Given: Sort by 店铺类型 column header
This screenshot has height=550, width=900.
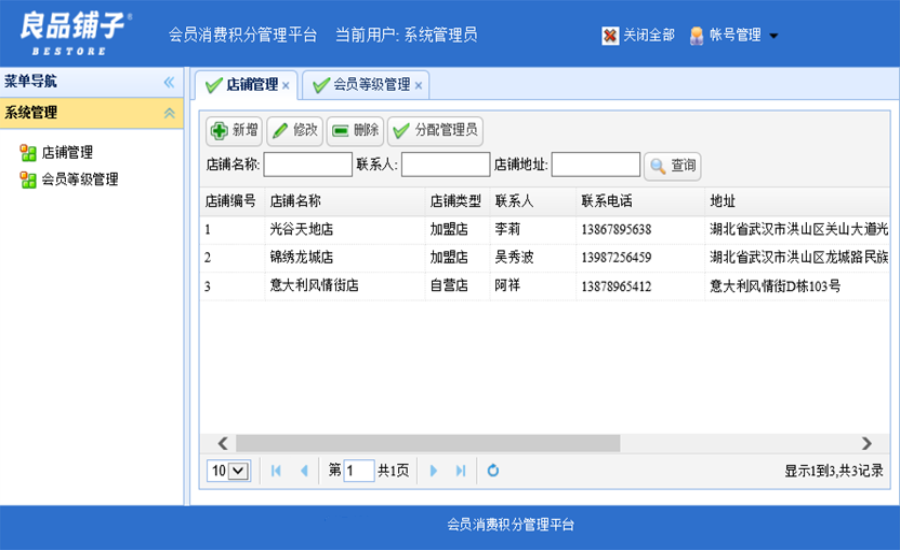Looking at the screenshot, I should coord(456,201).
